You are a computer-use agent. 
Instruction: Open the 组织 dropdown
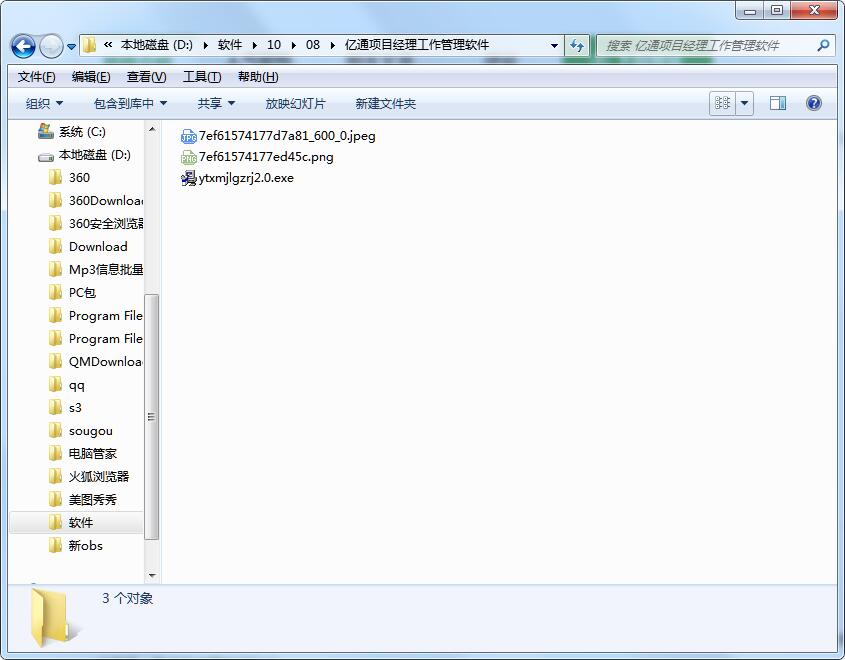[x=44, y=103]
